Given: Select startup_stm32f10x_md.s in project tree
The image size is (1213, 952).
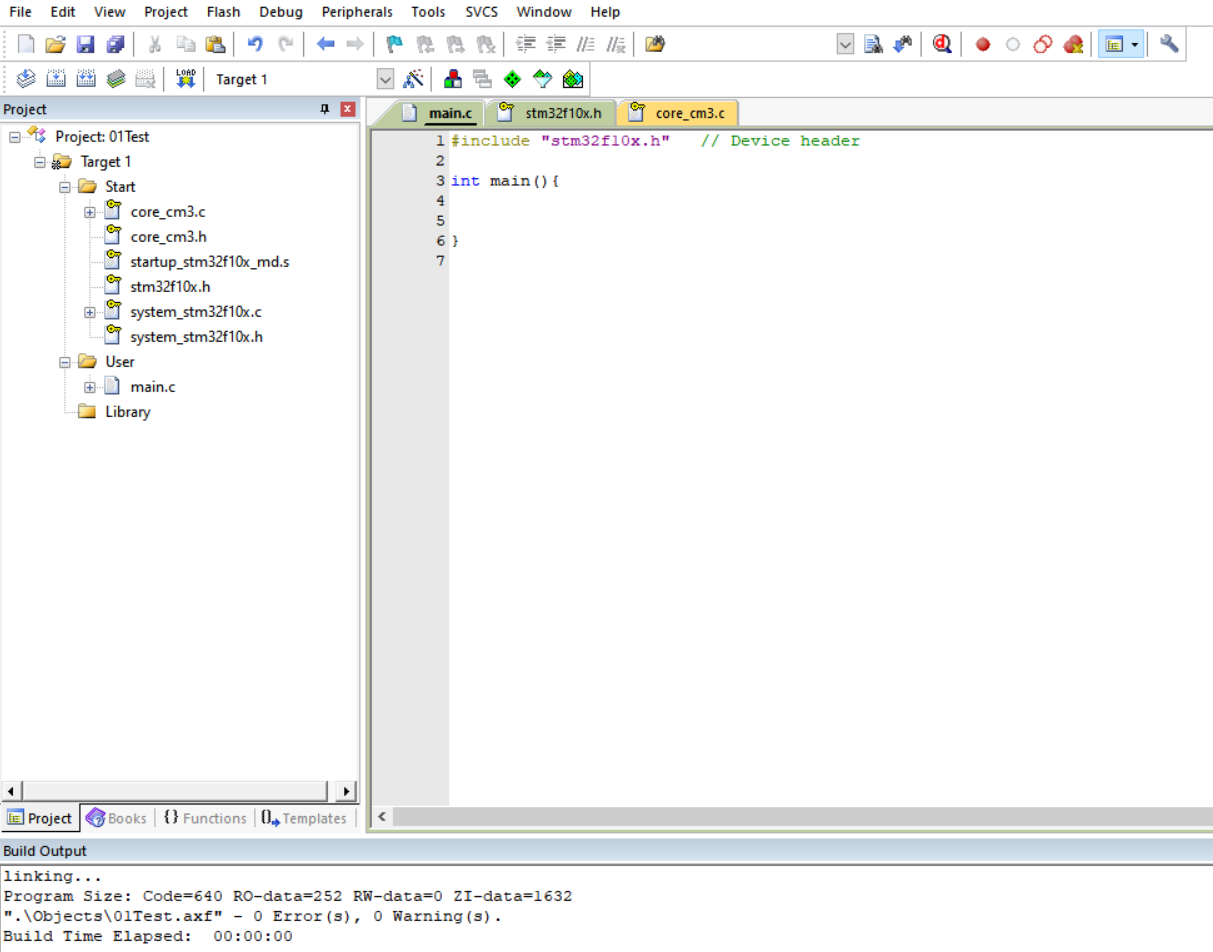Looking at the screenshot, I should tap(210, 261).
